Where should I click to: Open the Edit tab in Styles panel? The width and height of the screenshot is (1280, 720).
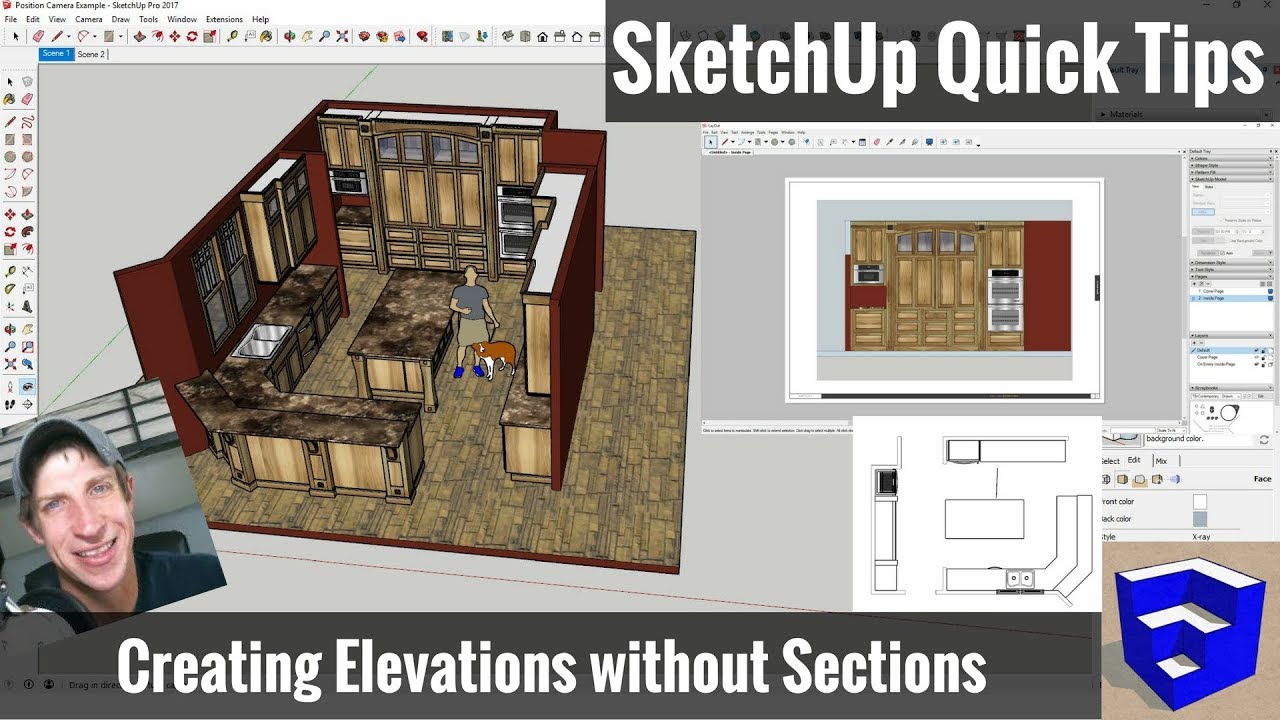pos(1134,461)
